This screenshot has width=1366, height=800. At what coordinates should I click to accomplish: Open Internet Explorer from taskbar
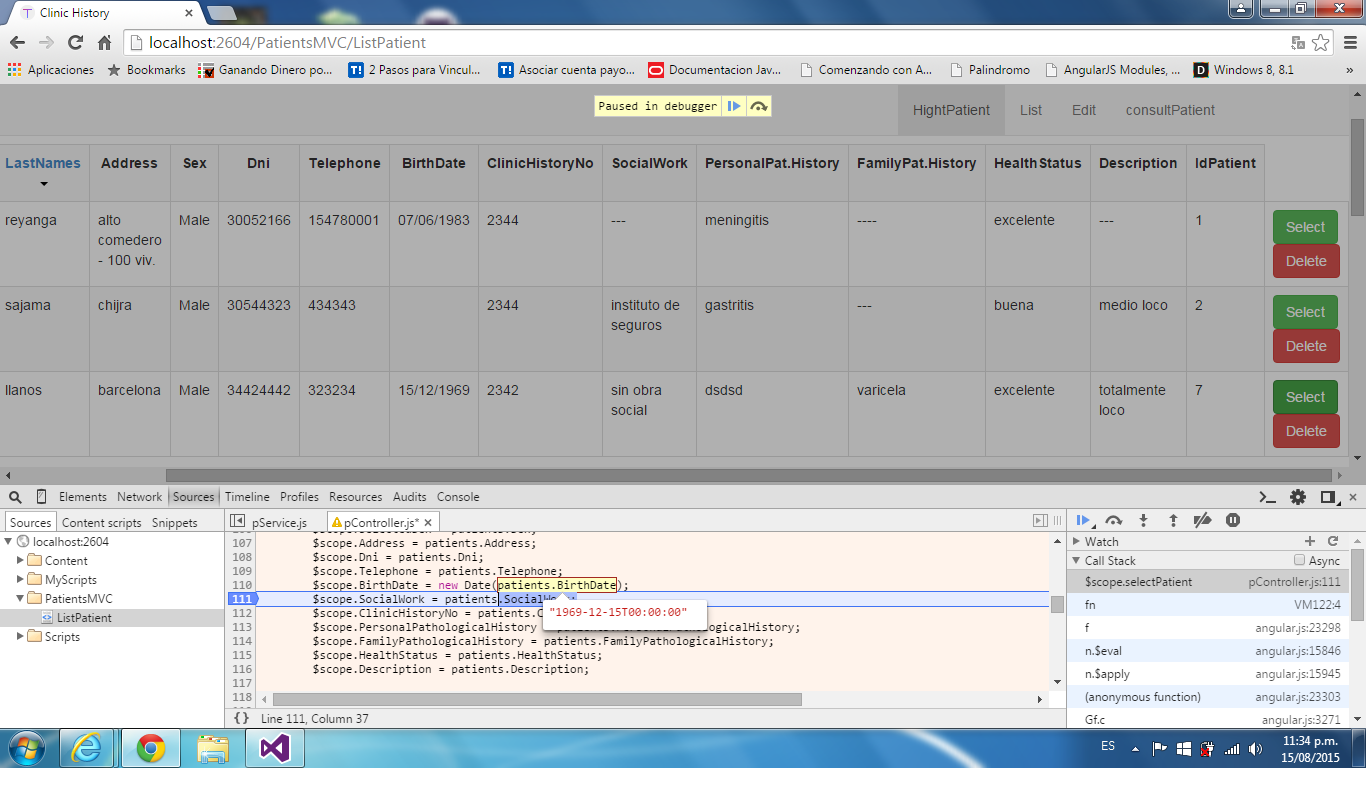pyautogui.click(x=86, y=748)
